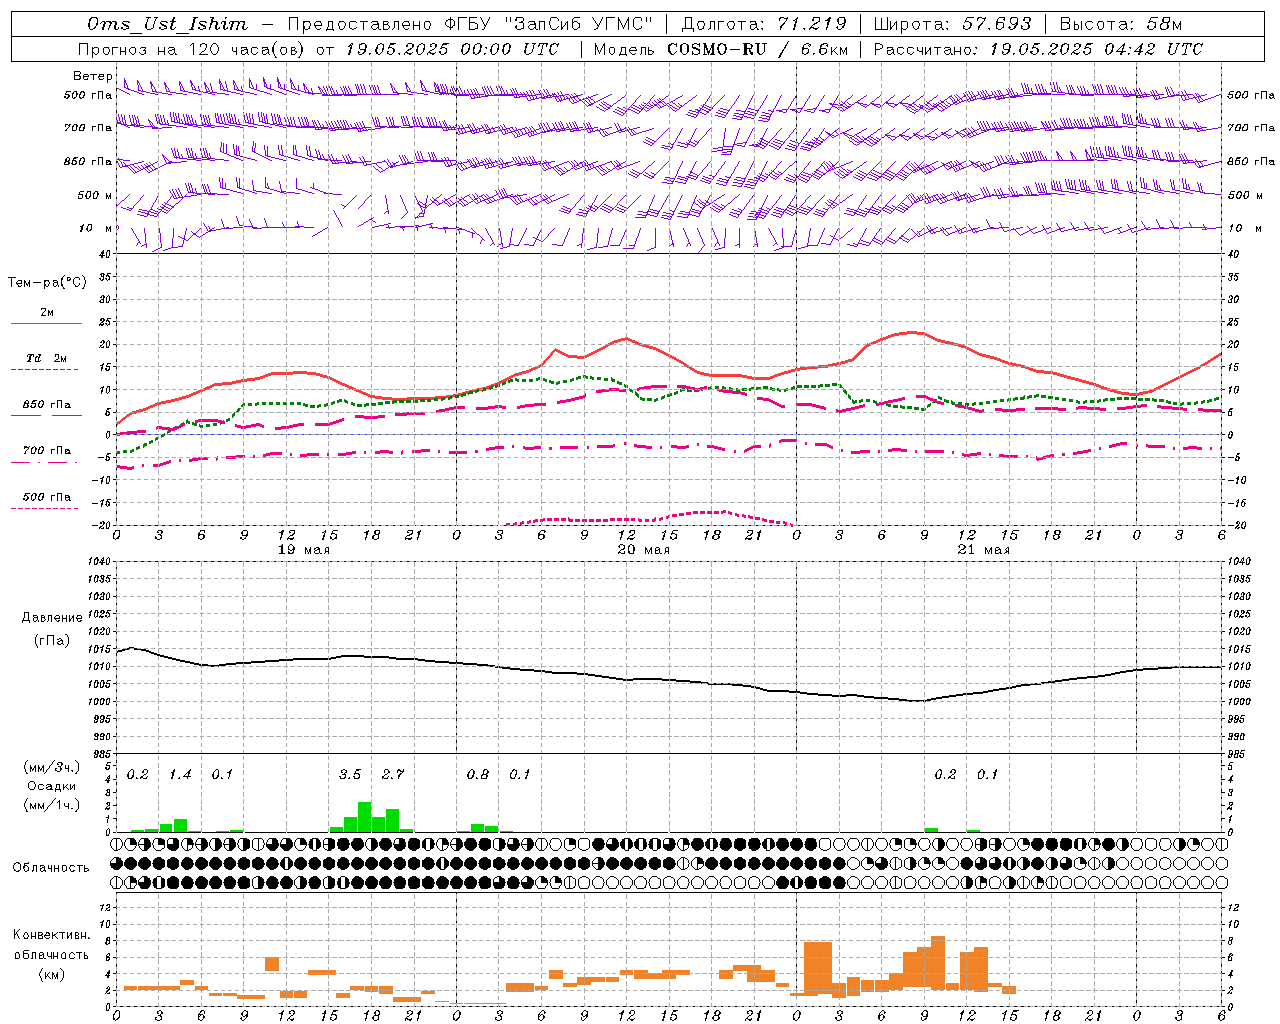The image size is (1280, 1024).
Task: Click the Облачность cloudiness label
Action: tap(51, 868)
